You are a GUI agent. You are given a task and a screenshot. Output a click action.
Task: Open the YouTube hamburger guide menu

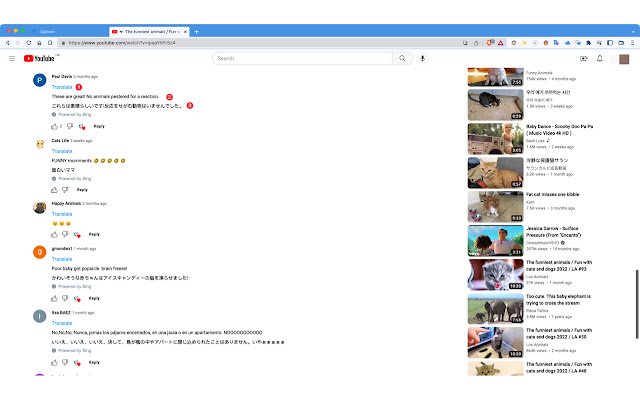[x=12, y=59]
